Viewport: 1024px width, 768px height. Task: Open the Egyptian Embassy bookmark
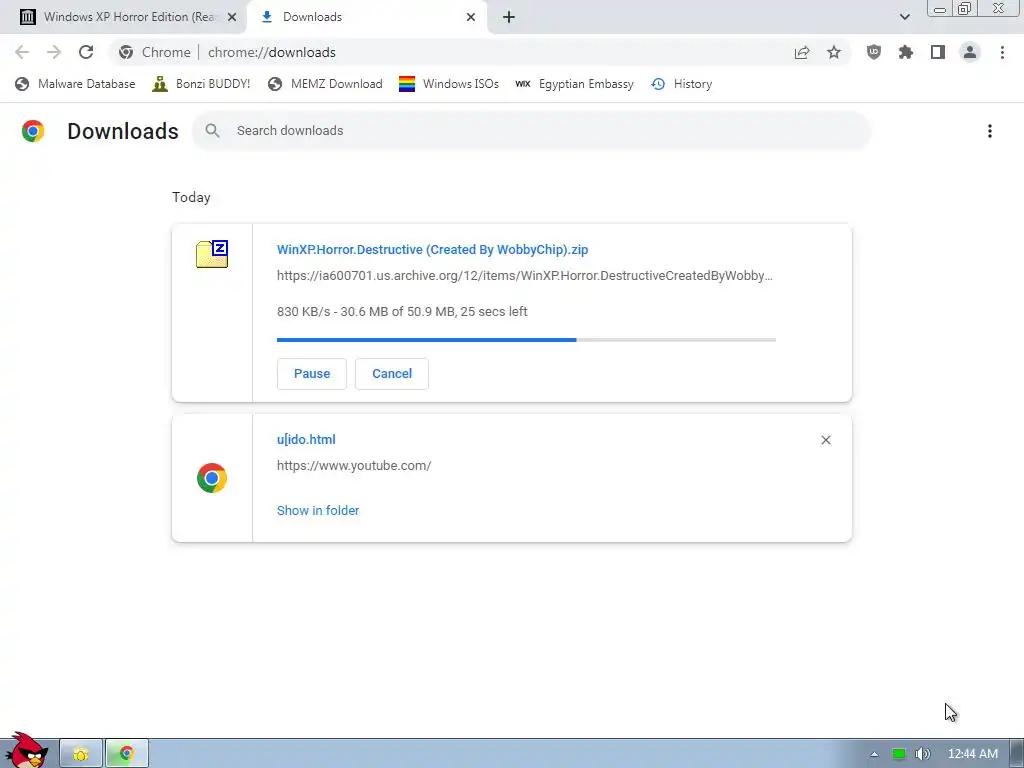pyautogui.click(x=574, y=84)
